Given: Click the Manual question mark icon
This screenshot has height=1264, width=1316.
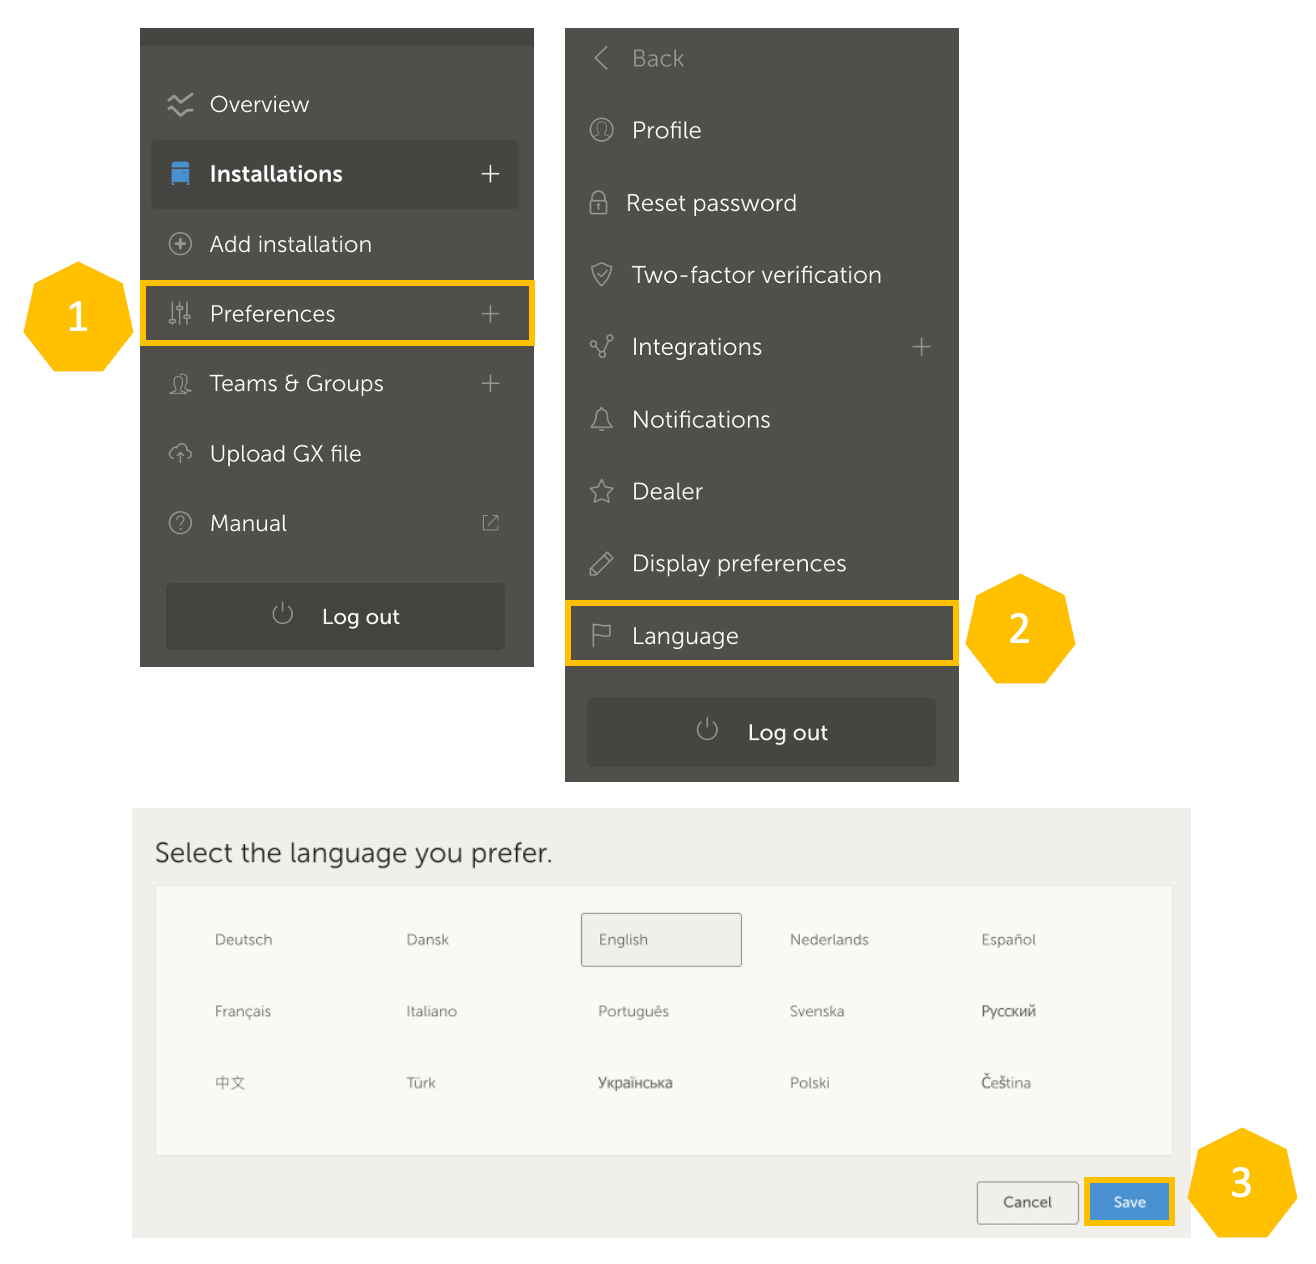Looking at the screenshot, I should tap(180, 523).
